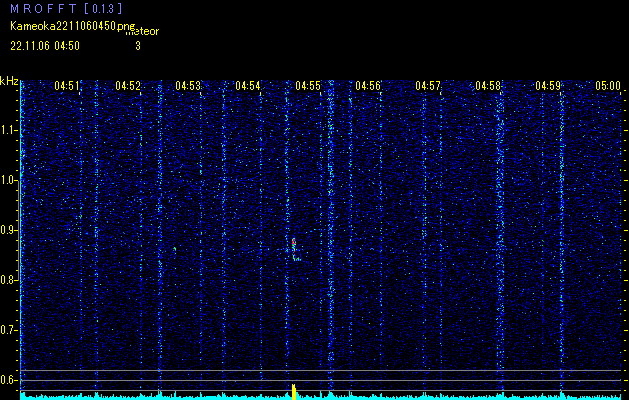Click the kHz axis unit label
Viewport: 629px width, 400px height.
(9, 81)
